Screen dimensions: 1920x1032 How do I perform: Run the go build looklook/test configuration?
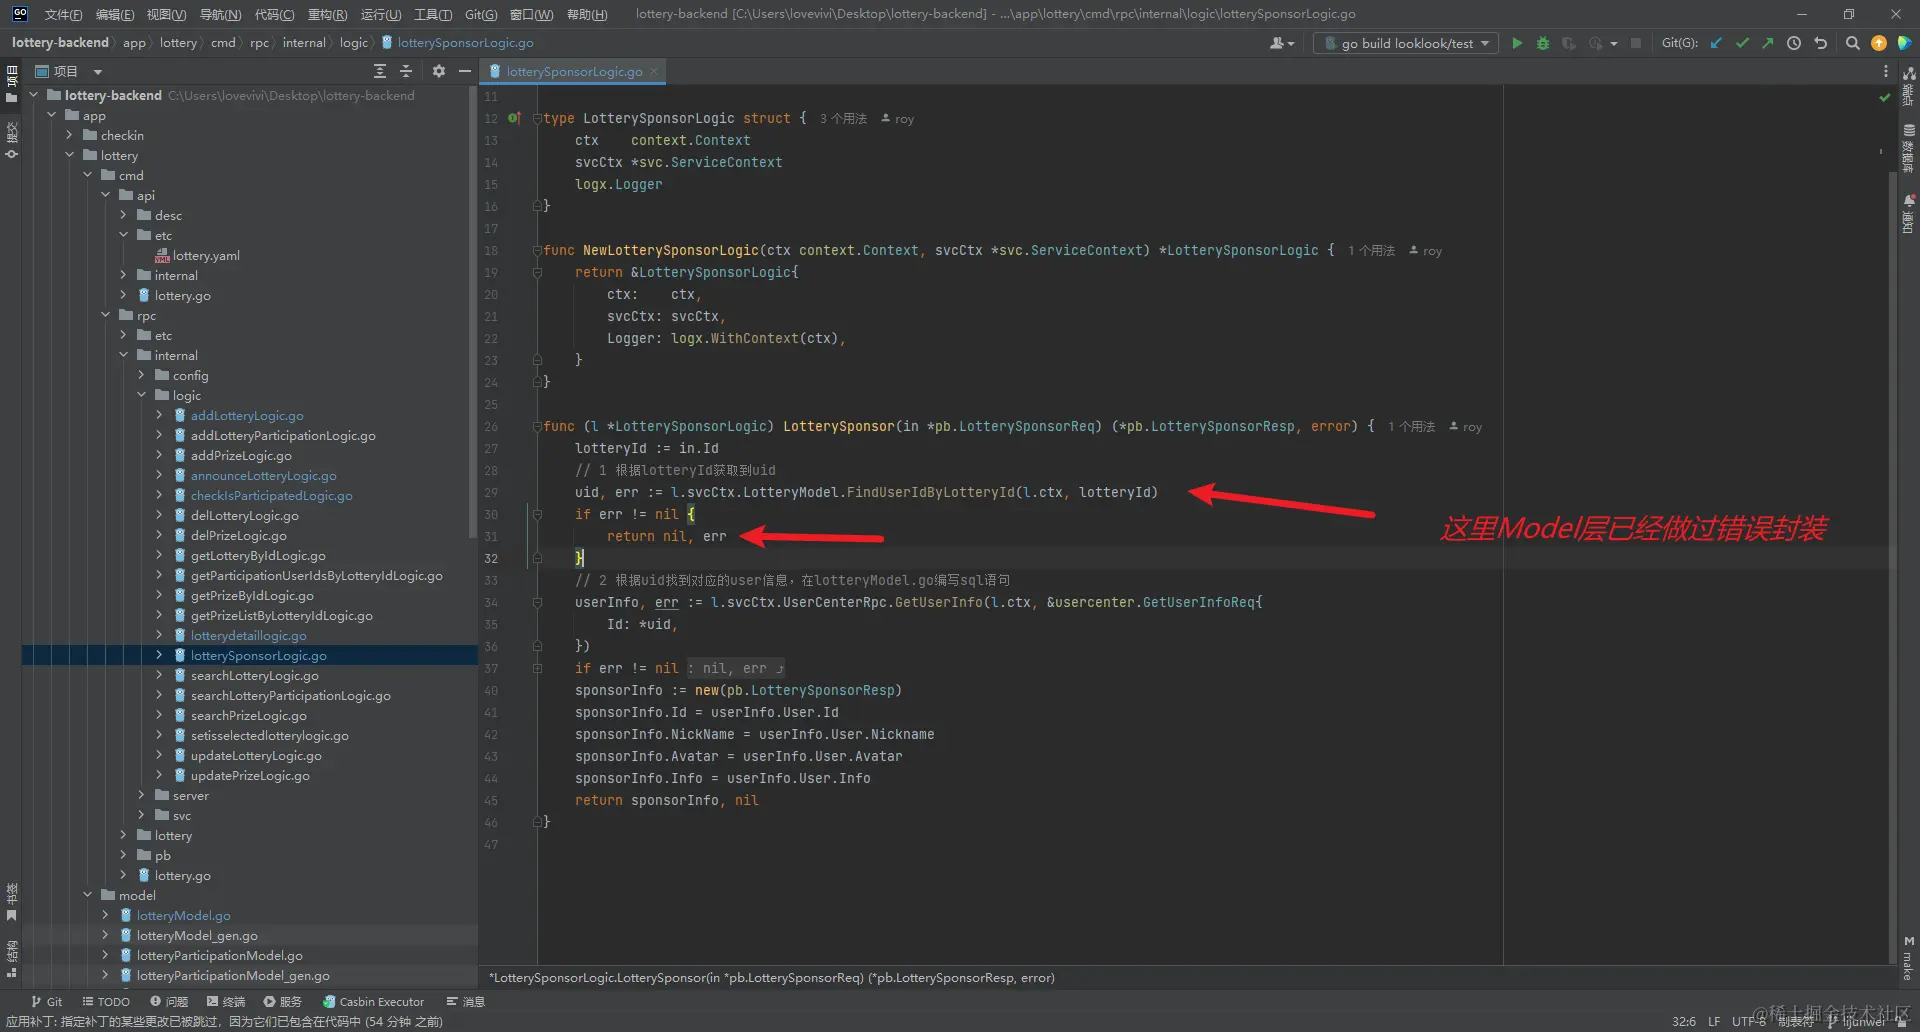coord(1517,43)
